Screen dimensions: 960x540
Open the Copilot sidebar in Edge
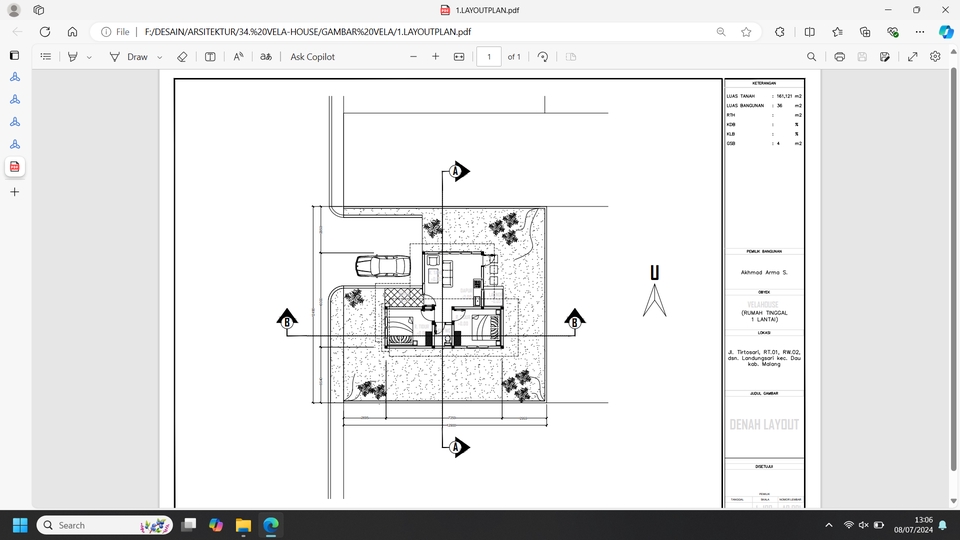[946, 32]
